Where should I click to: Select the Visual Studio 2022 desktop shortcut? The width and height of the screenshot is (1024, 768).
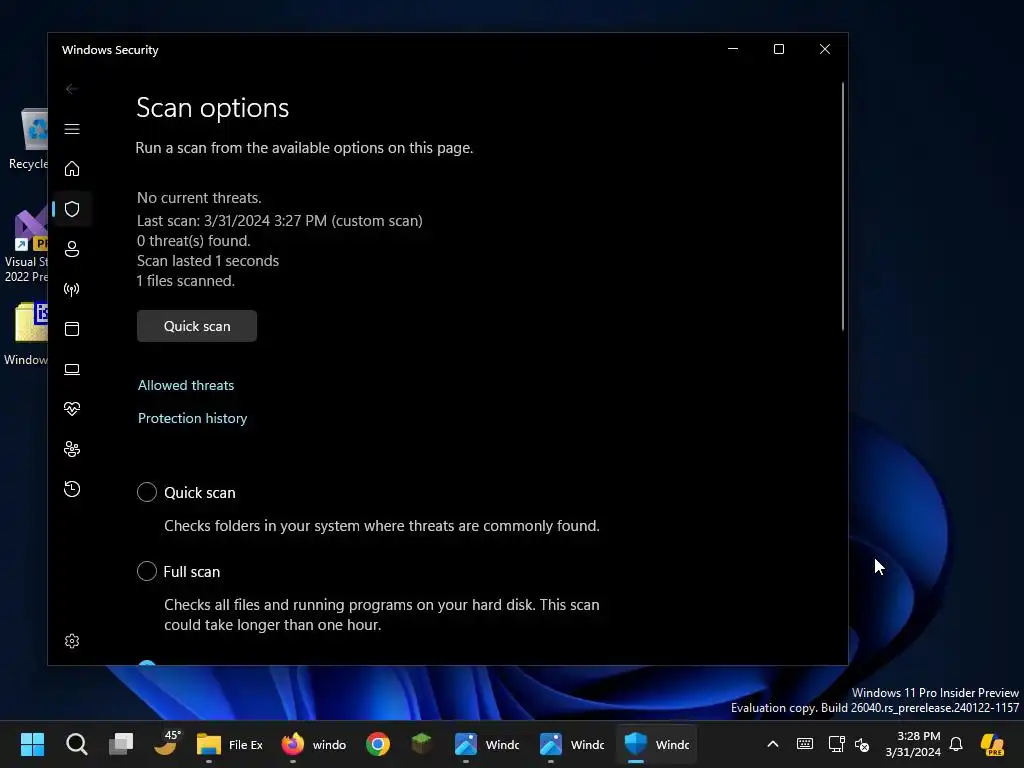pyautogui.click(x=26, y=245)
